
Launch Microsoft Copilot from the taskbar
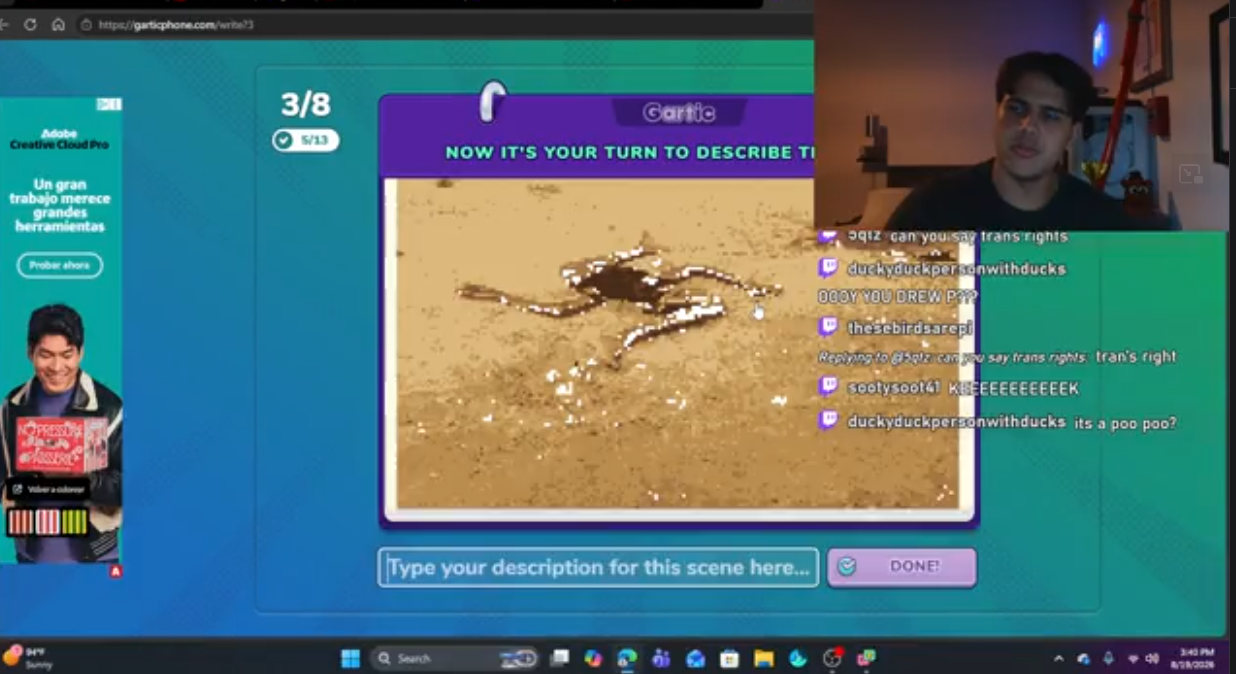[x=594, y=658]
